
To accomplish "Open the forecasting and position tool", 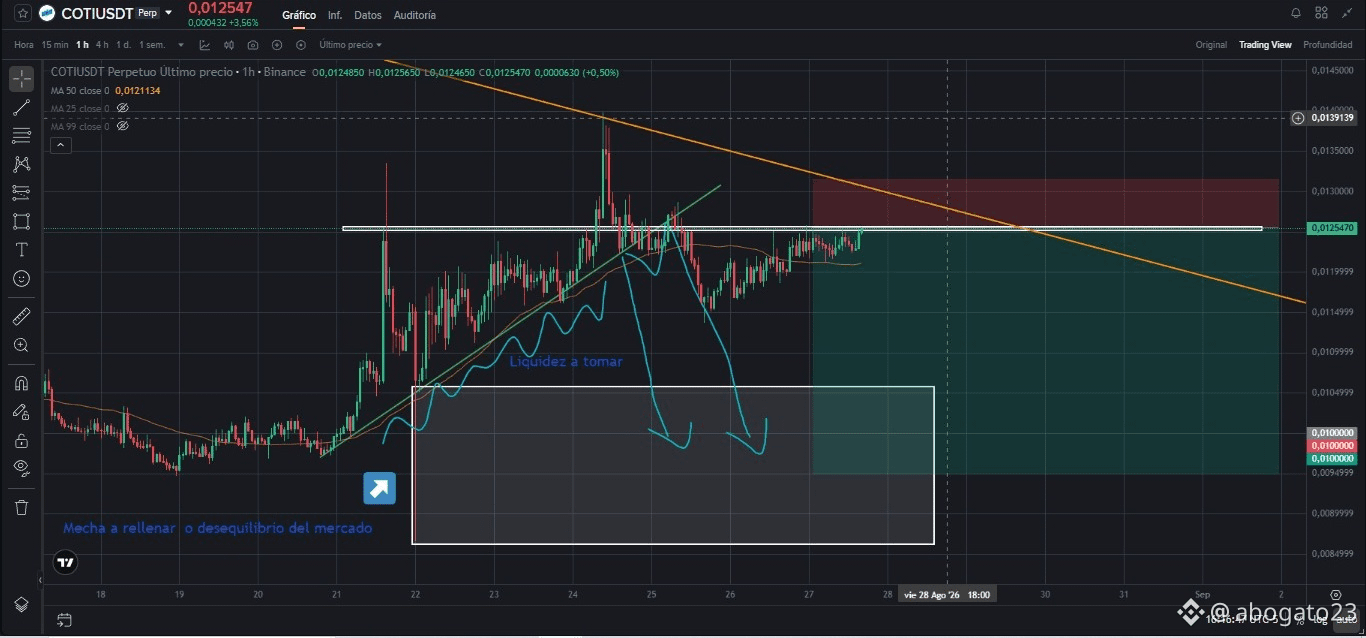I will [x=21, y=192].
